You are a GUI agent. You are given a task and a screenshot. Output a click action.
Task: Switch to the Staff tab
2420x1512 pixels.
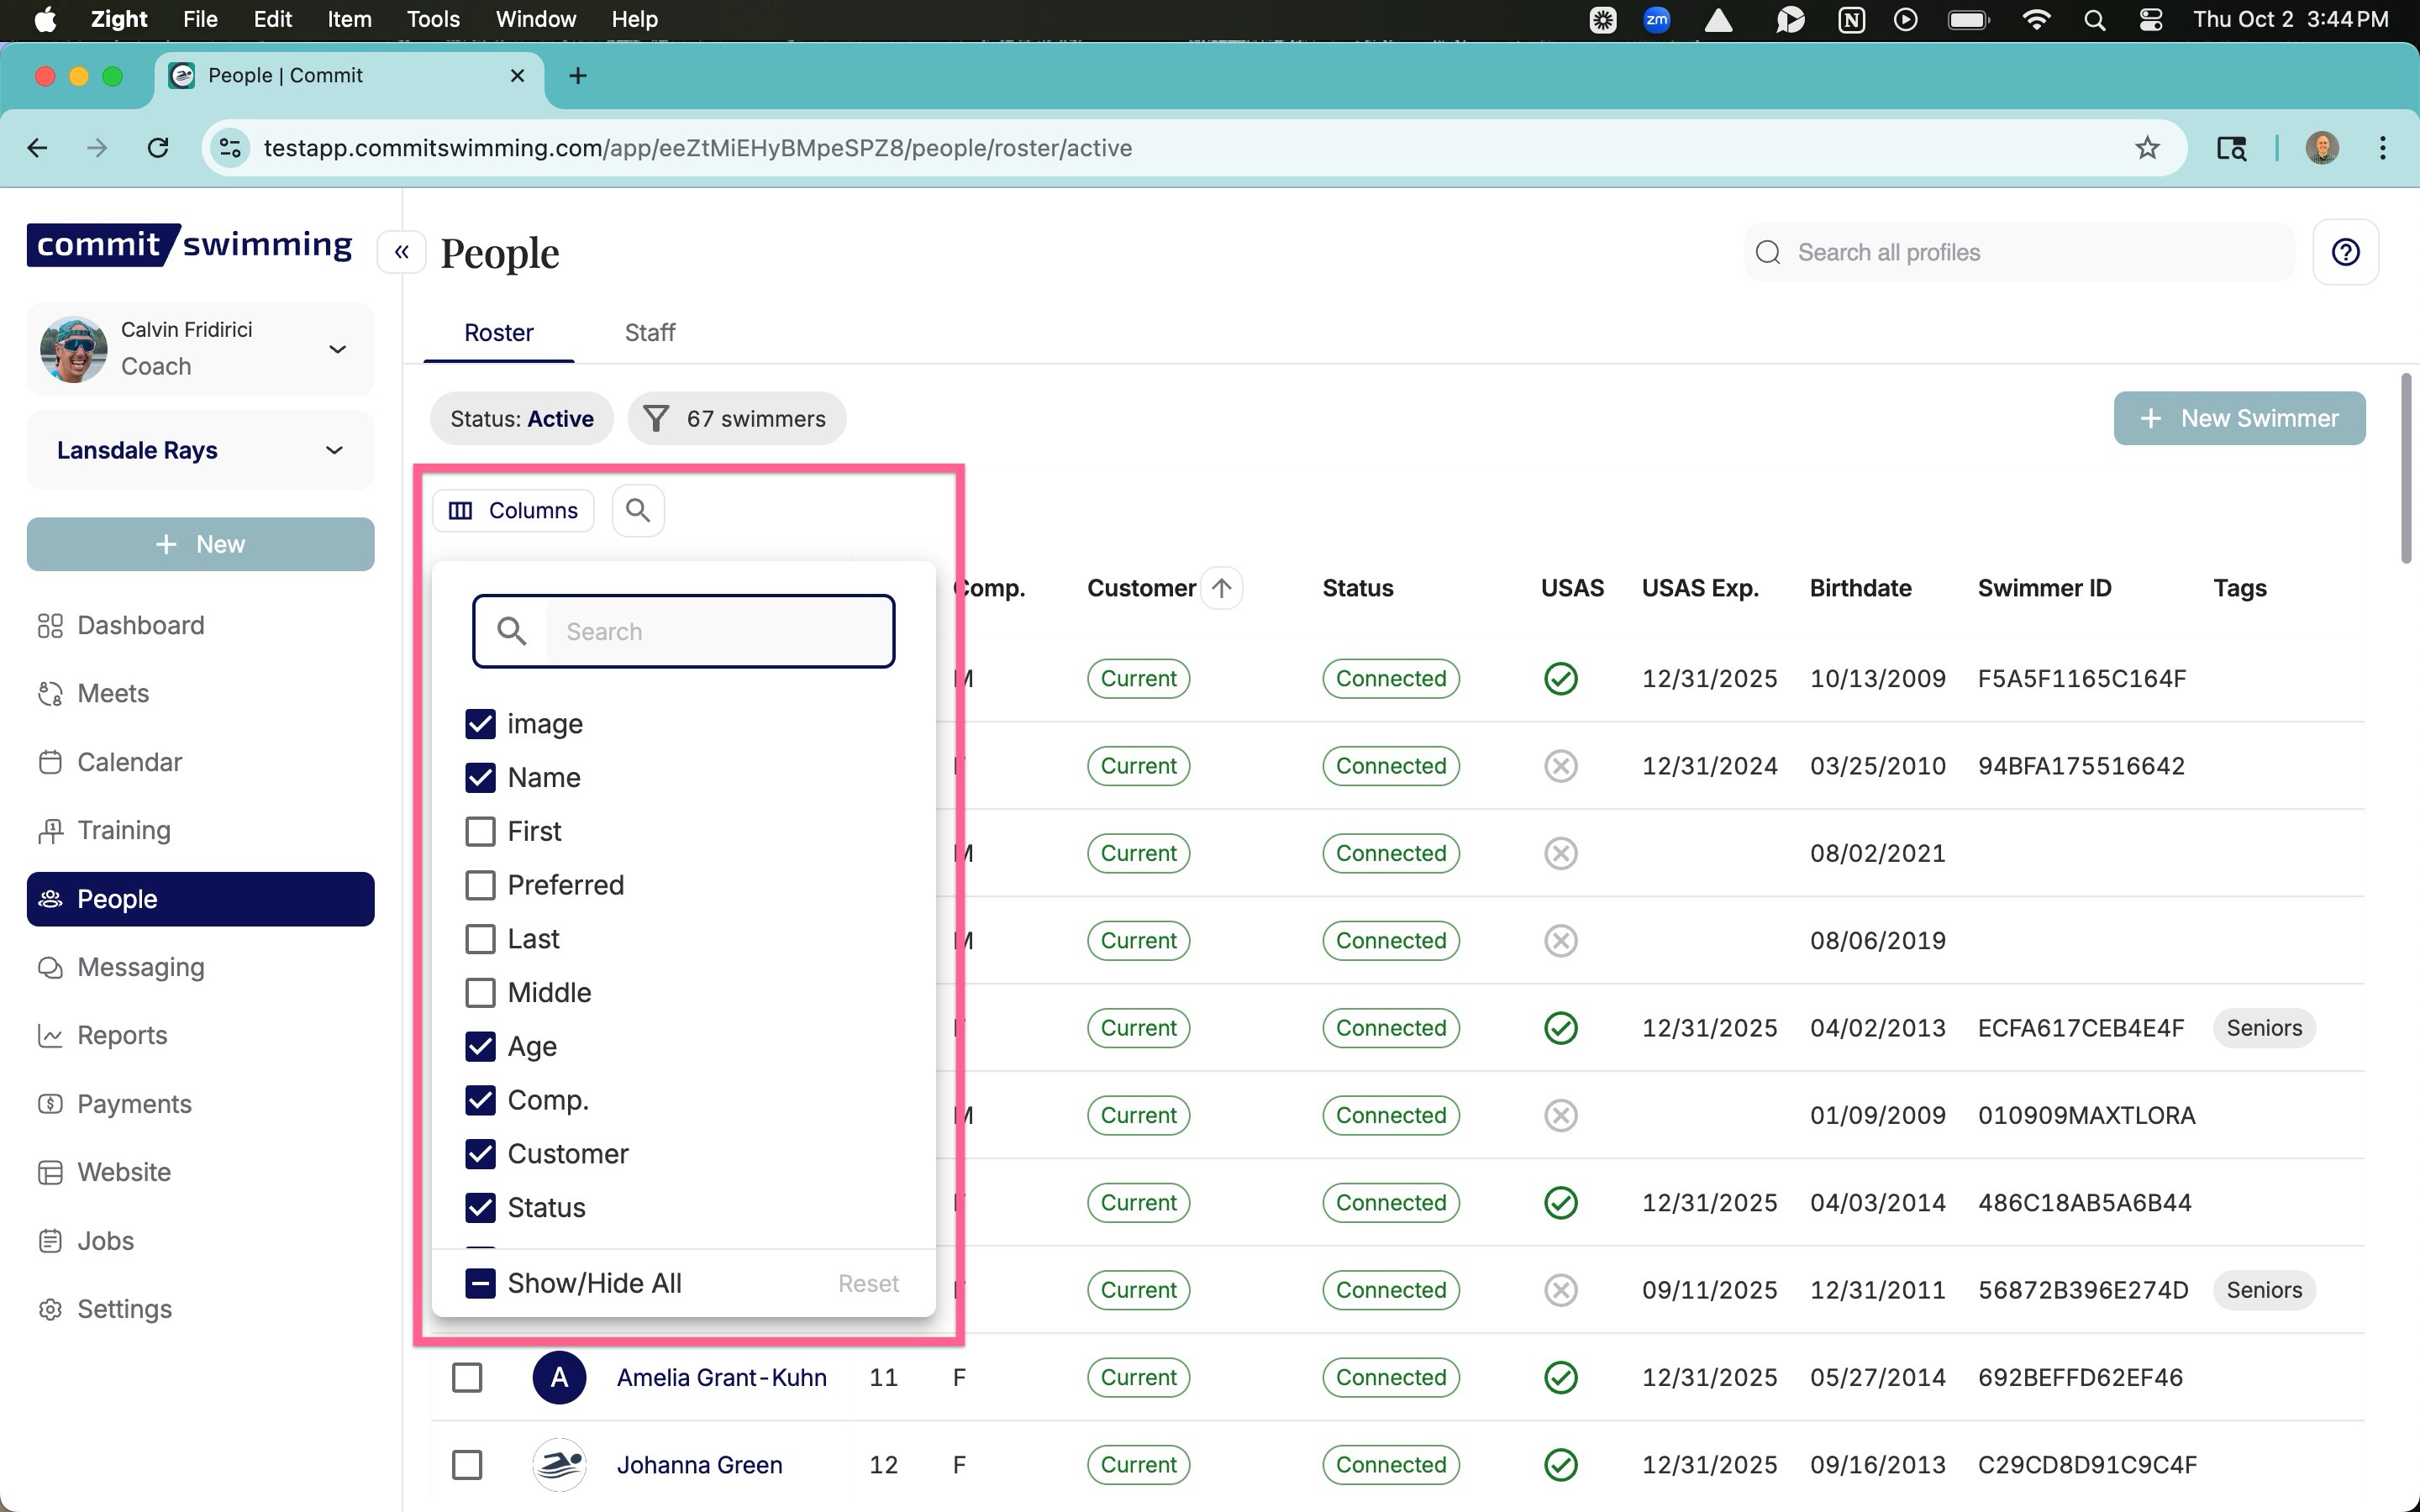pyautogui.click(x=649, y=332)
